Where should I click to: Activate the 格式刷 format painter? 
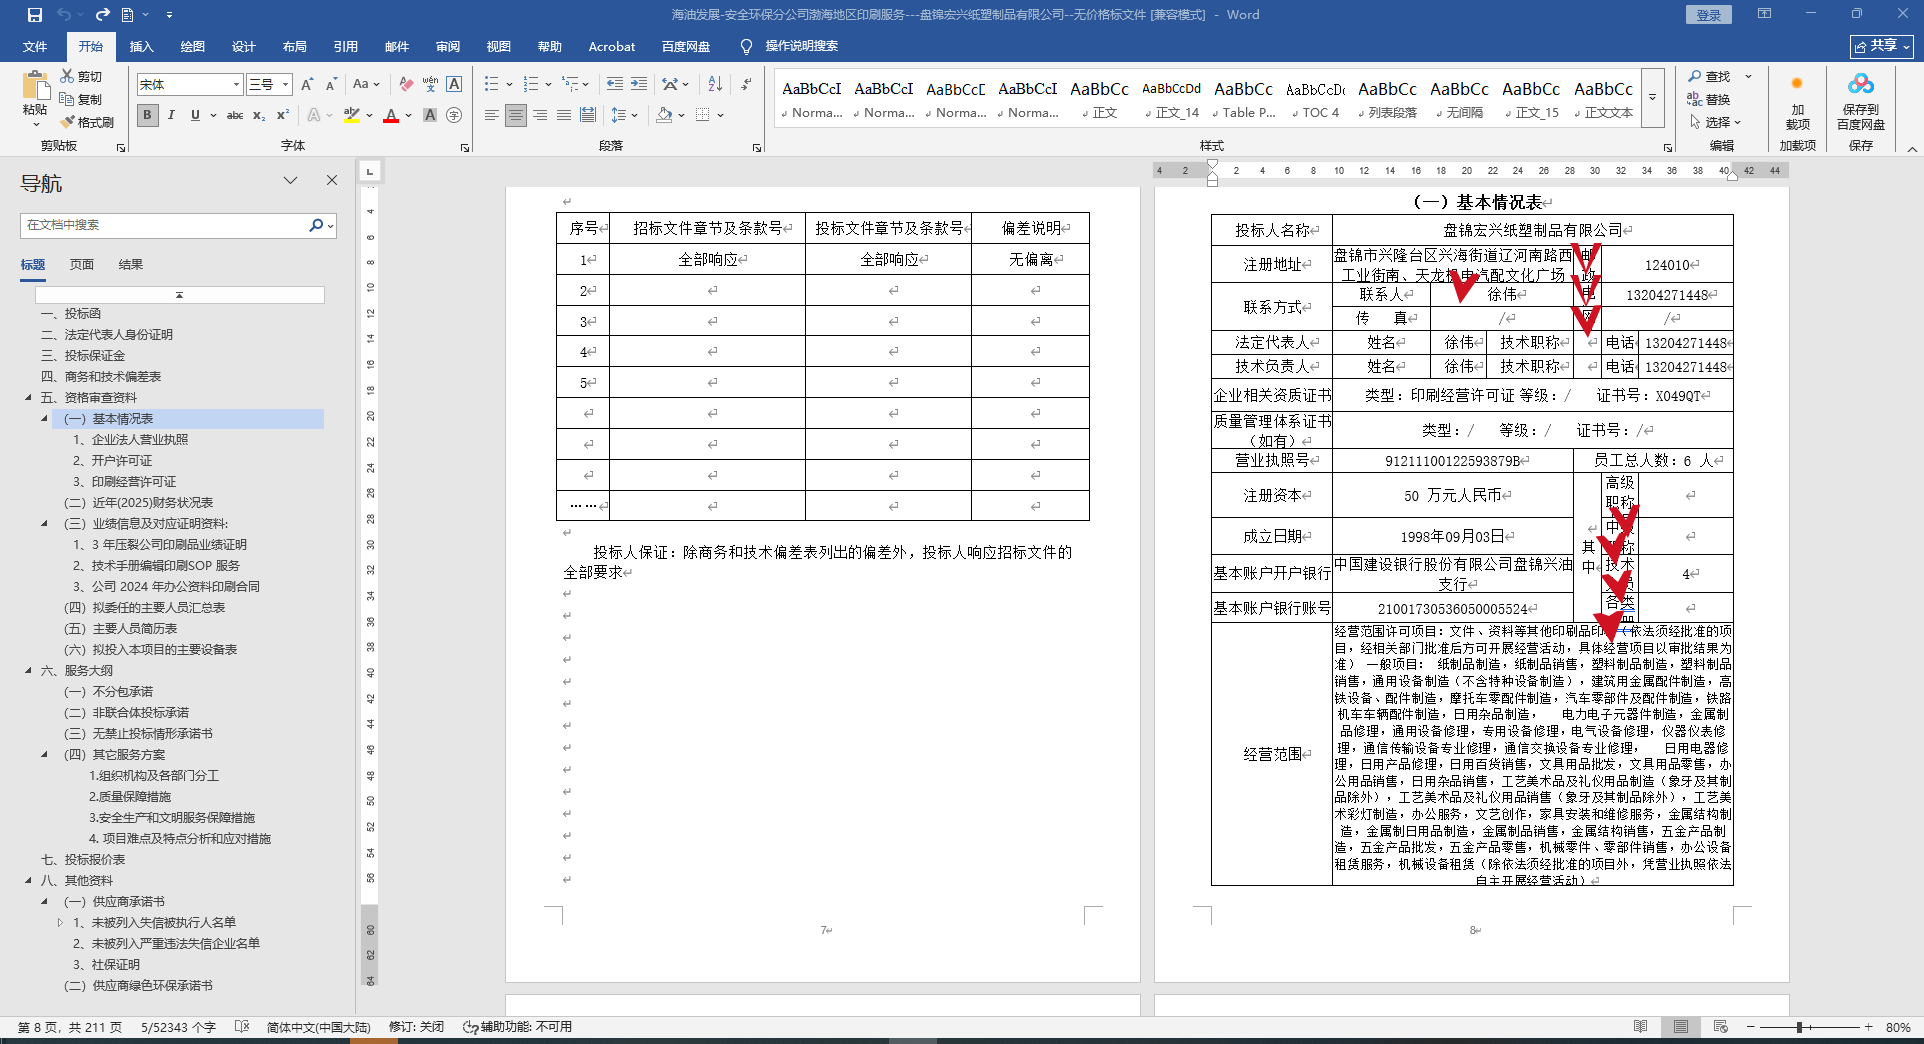[87, 122]
